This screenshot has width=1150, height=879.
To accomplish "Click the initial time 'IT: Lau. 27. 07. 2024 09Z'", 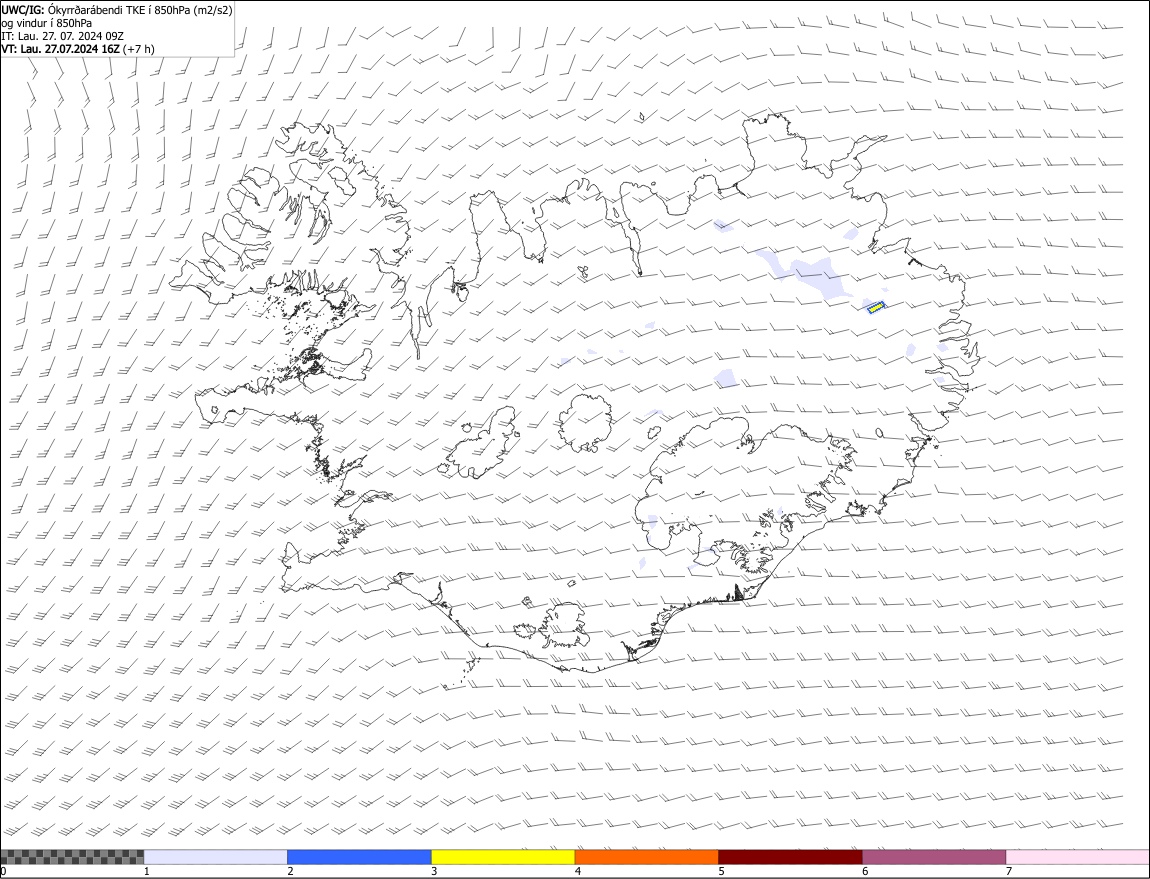I will tap(62, 36).
